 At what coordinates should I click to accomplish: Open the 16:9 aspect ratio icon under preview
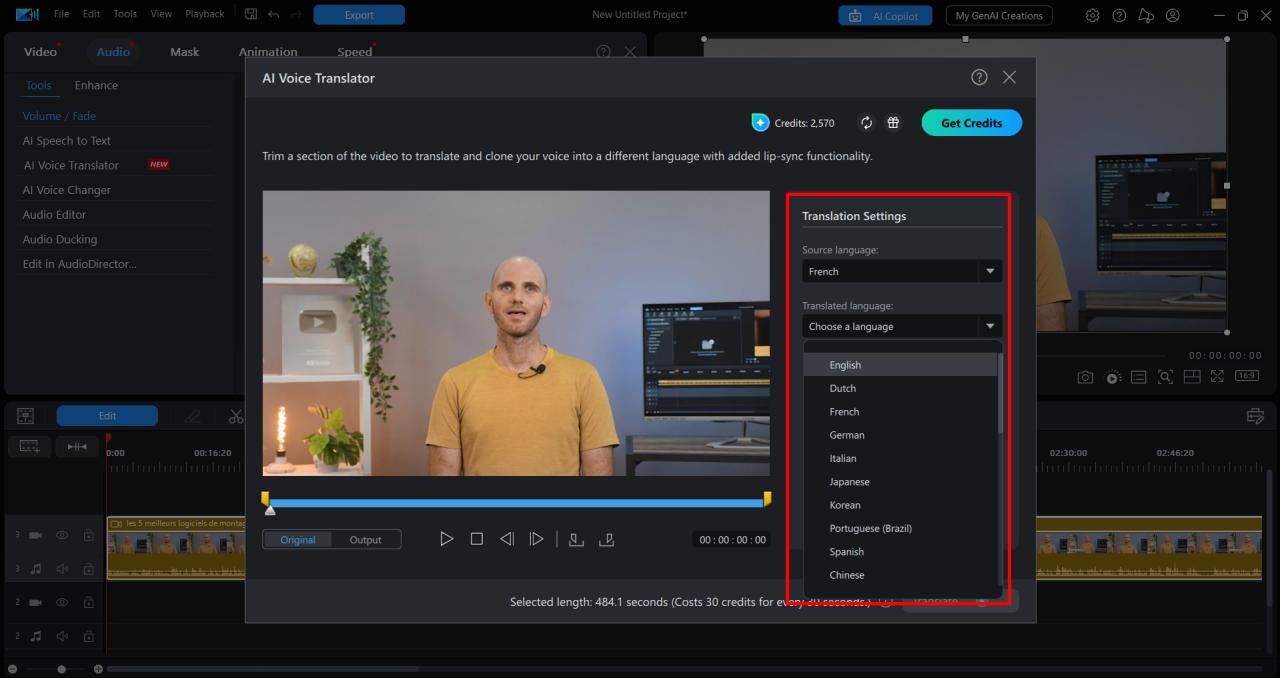click(1245, 376)
